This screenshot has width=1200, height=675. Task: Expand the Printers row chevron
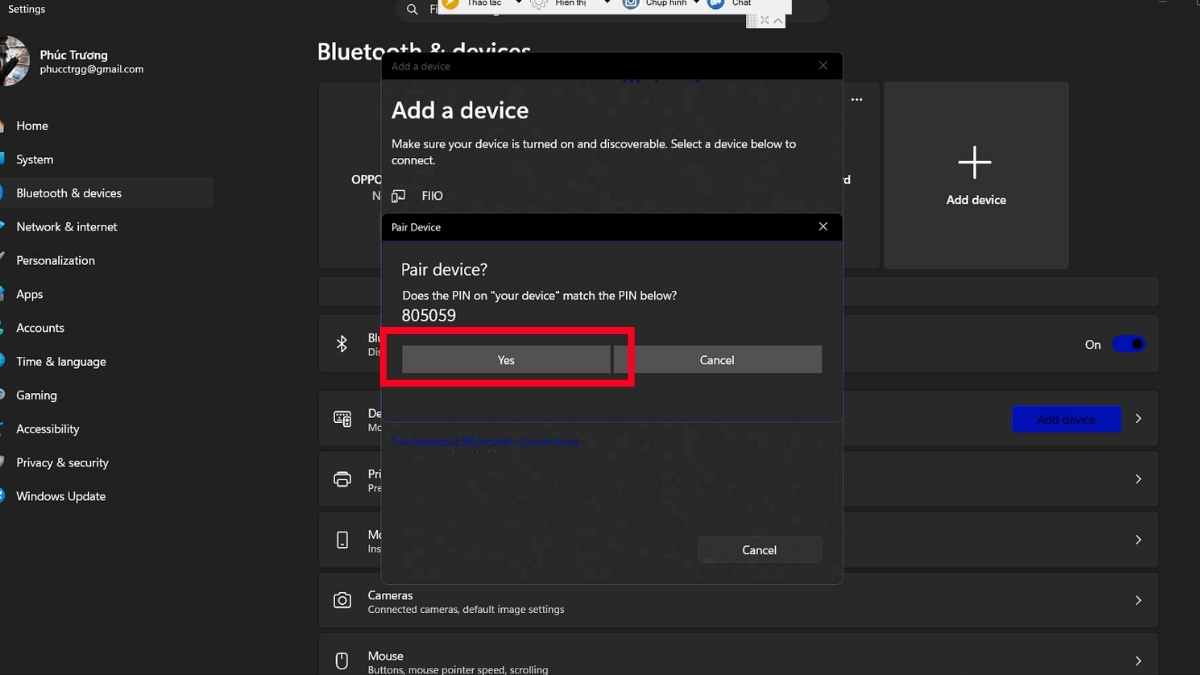point(1138,479)
